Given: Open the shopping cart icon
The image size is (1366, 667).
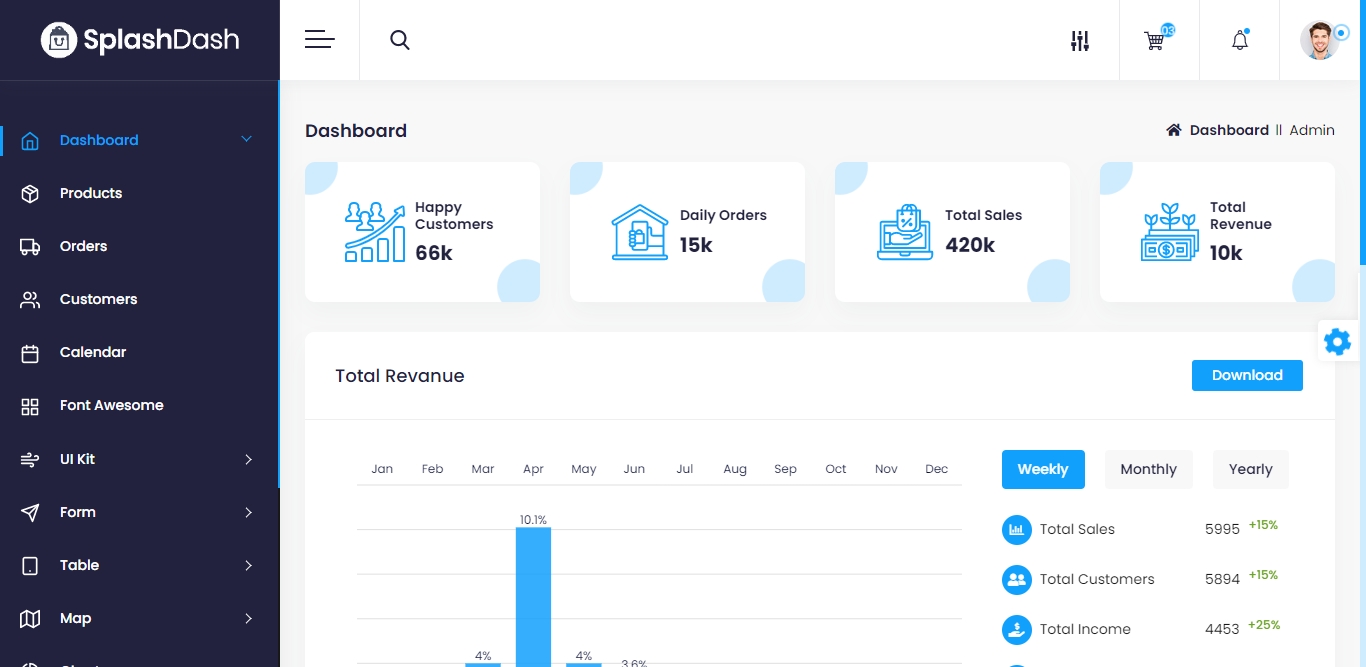Looking at the screenshot, I should coord(1155,41).
